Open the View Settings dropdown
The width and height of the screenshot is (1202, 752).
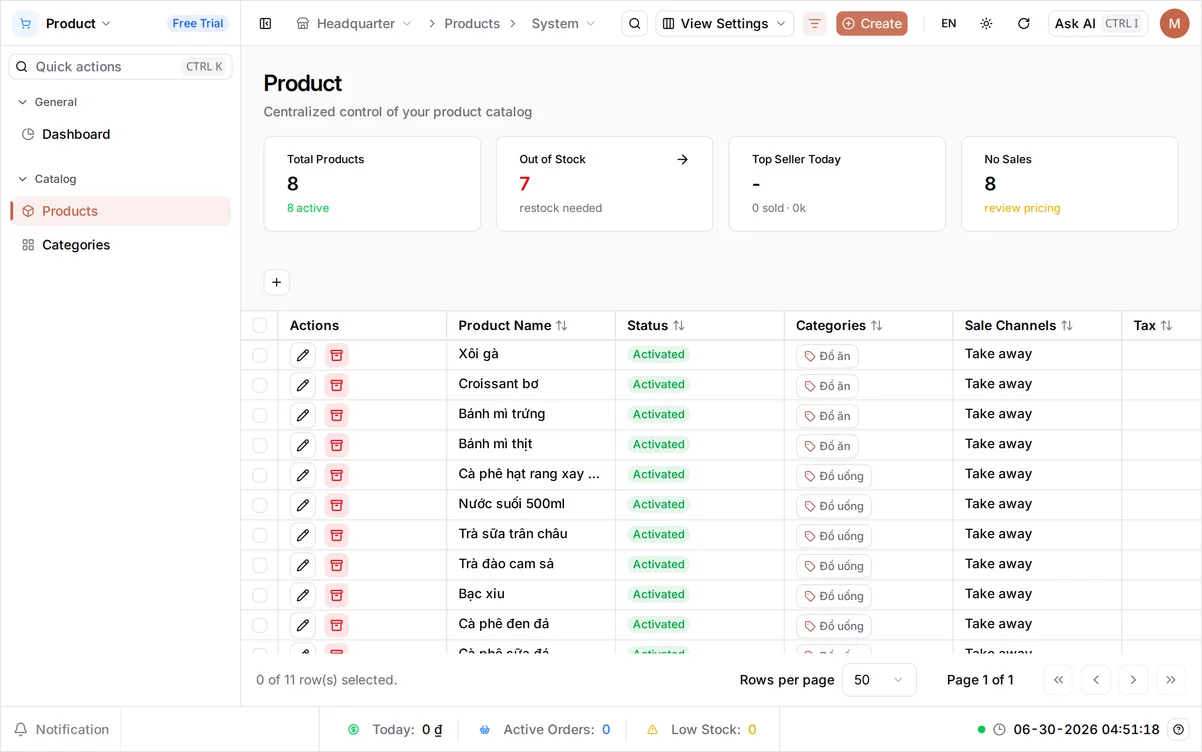point(724,23)
